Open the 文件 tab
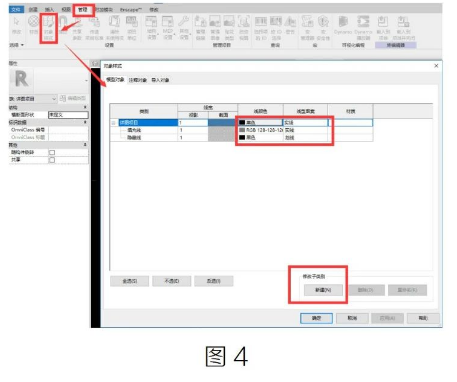This screenshot has width=457, height=382. point(16,10)
